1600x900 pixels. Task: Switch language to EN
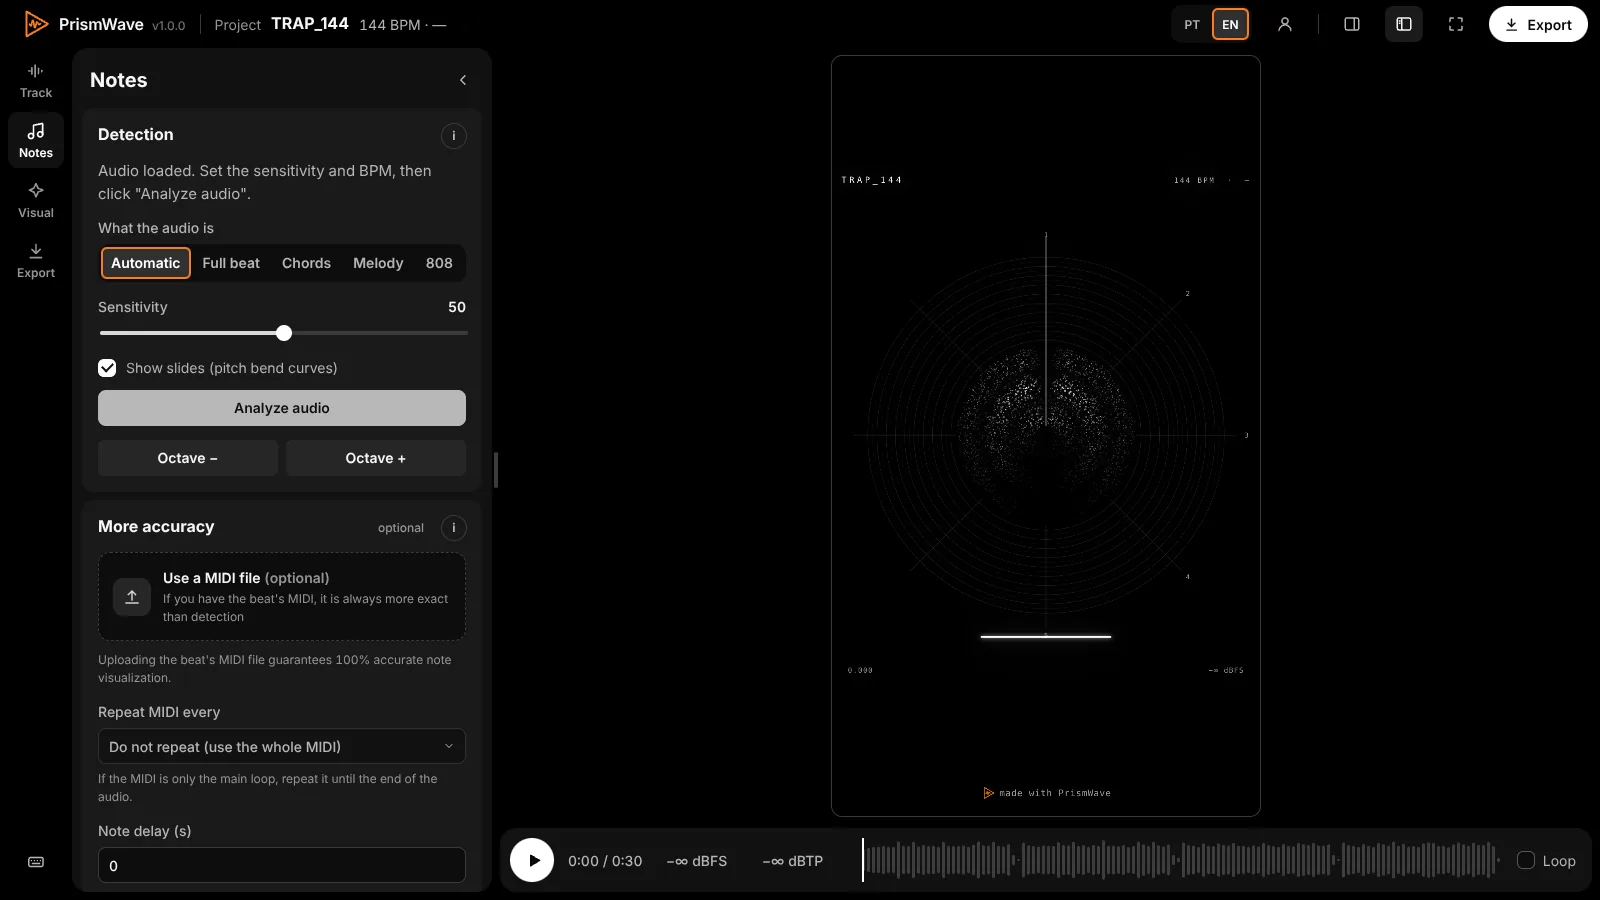click(x=1230, y=24)
